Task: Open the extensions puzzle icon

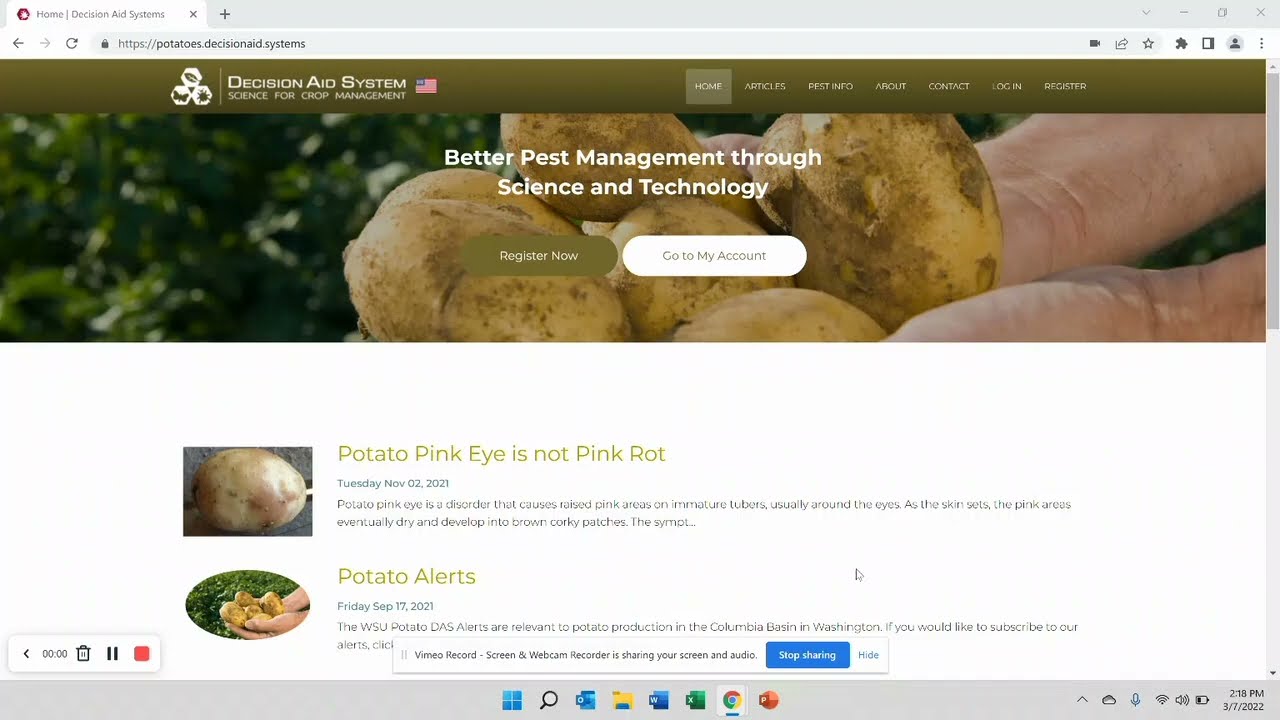Action: (1181, 43)
